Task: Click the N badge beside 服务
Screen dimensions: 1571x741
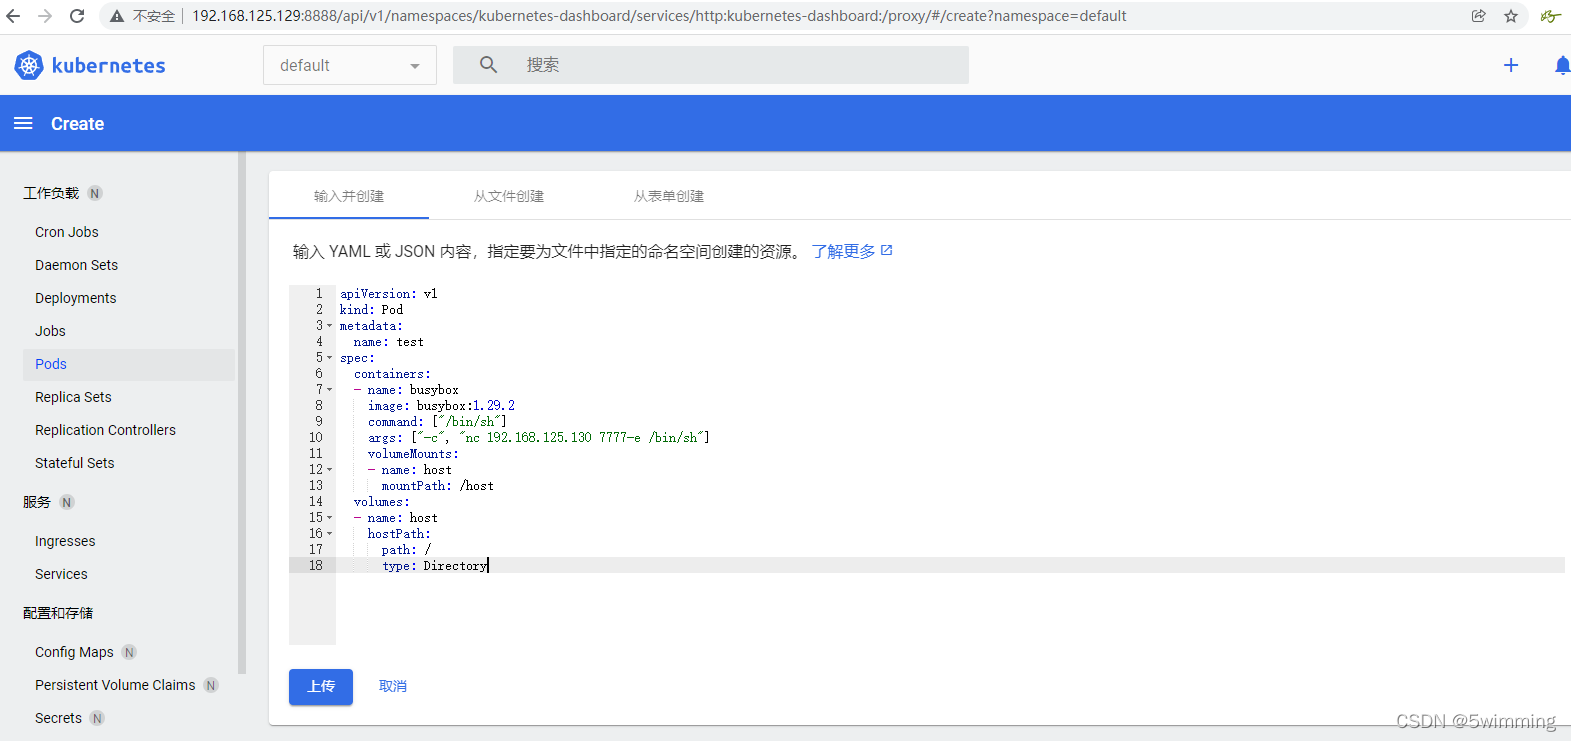Action: click(67, 502)
